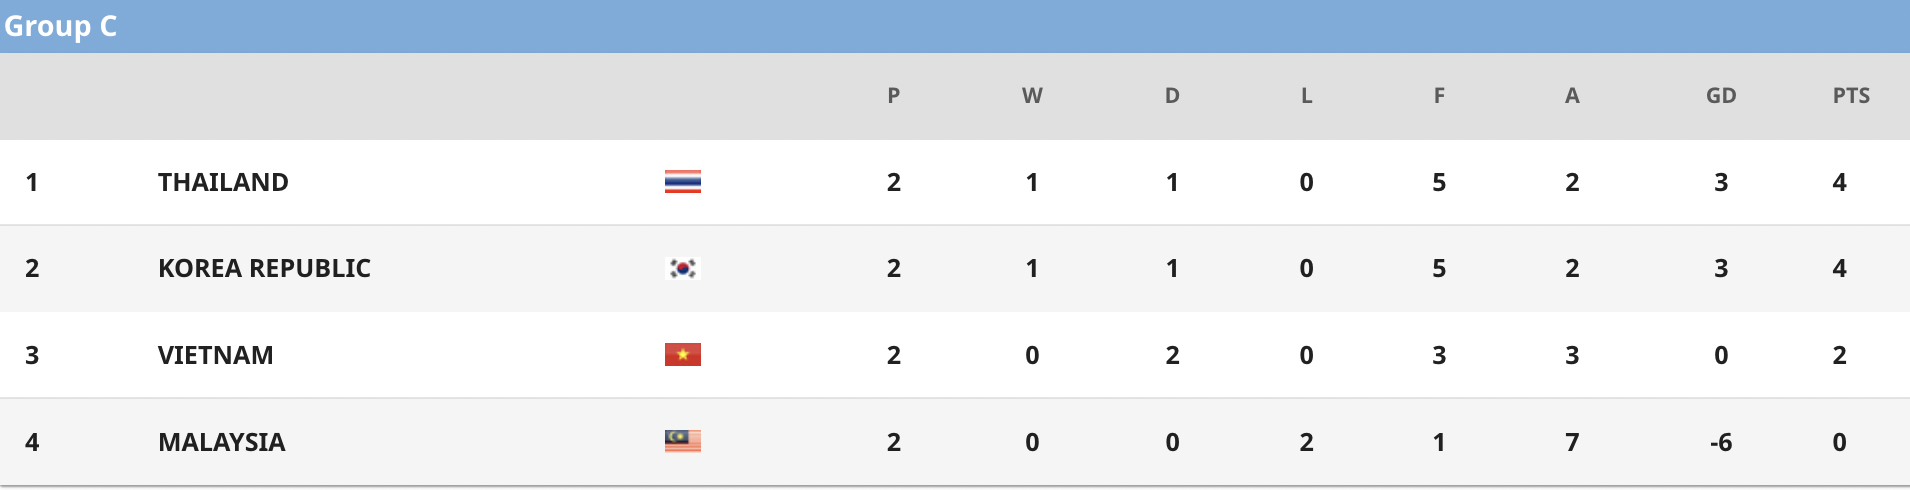Click the W column header
This screenshot has width=1910, height=490.
point(1032,96)
